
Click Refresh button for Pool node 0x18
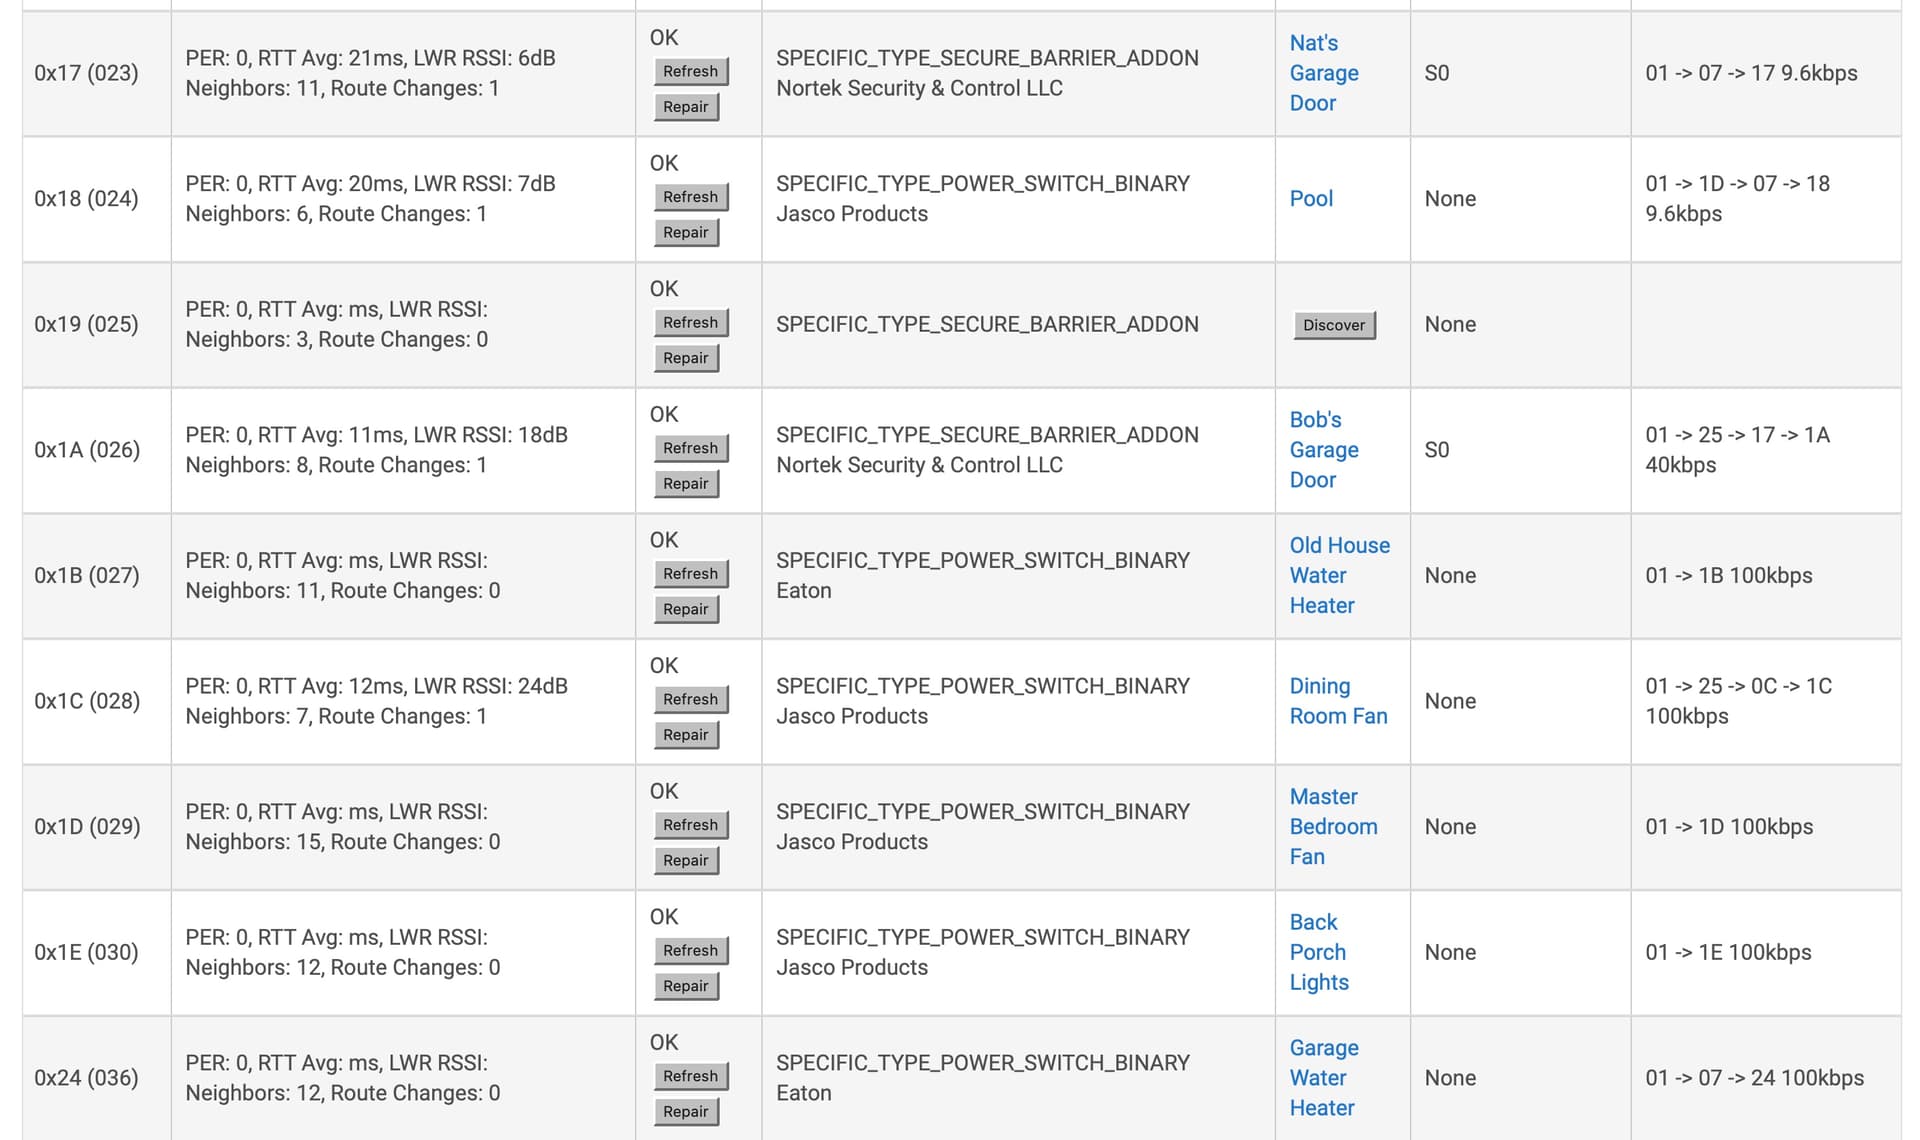click(690, 197)
